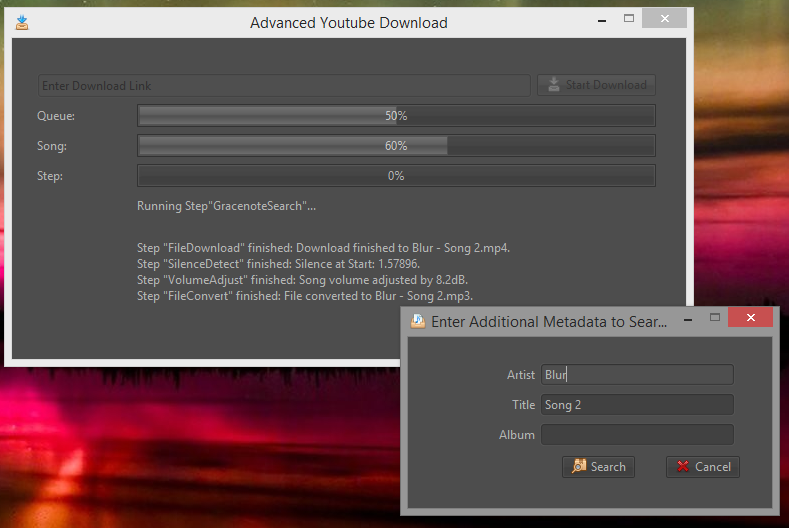Maximize the Enter Additional Metadata dialog

pos(715,318)
